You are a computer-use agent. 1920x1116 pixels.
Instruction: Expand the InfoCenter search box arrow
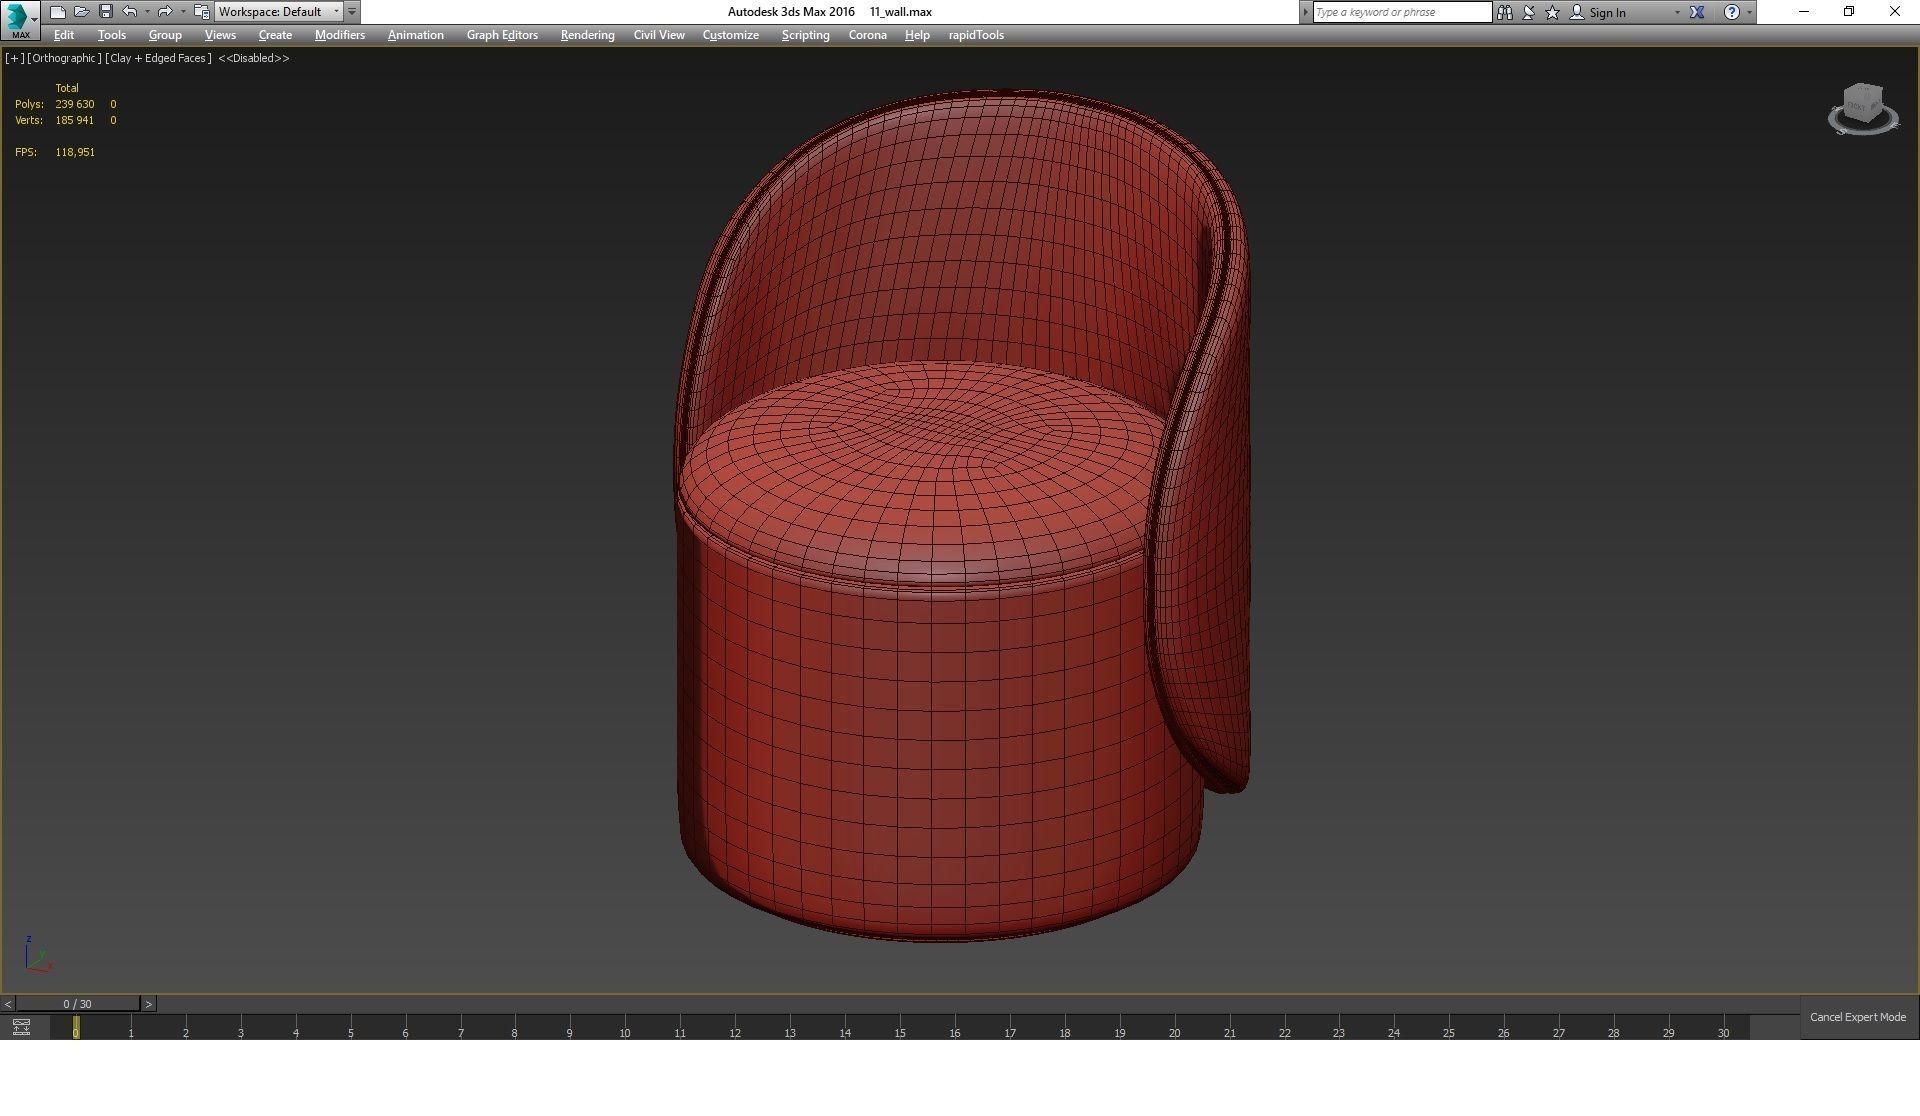point(1305,12)
